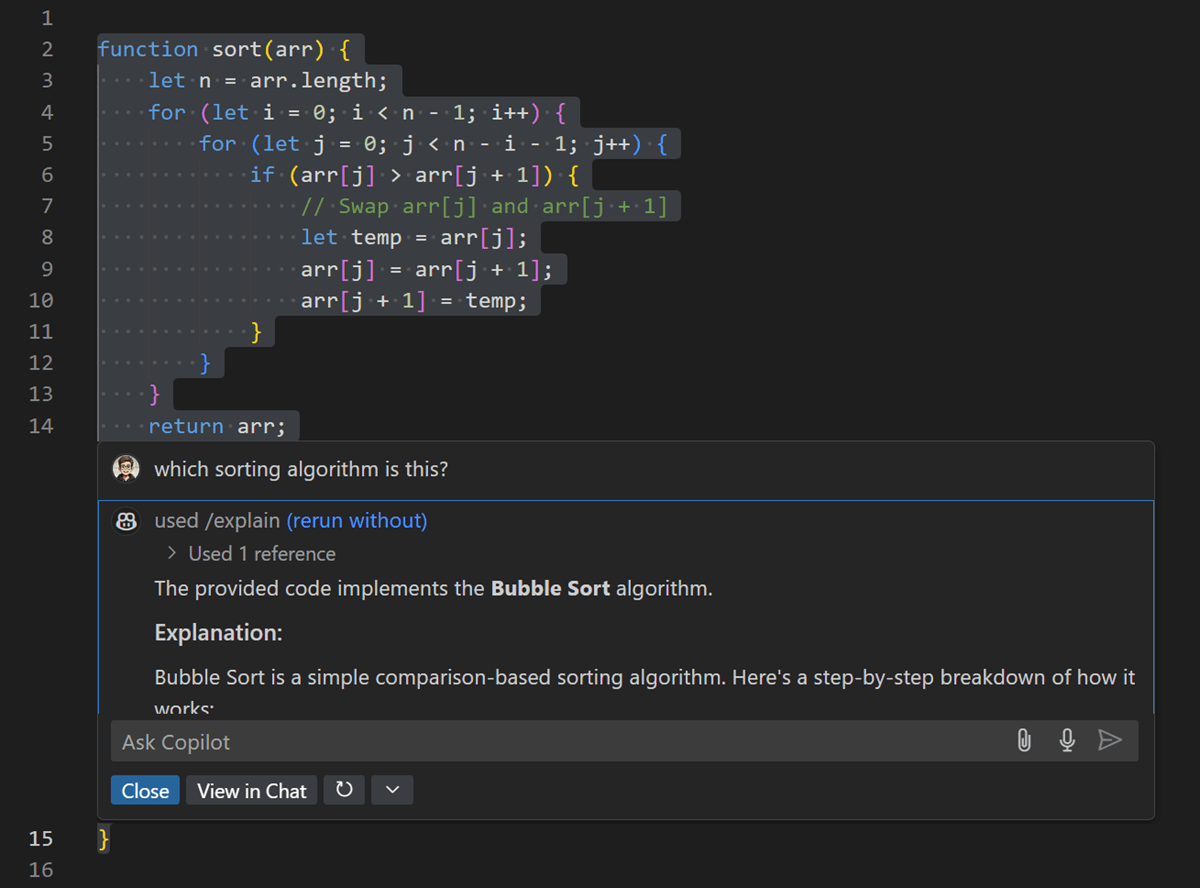Start voice input with the microphone icon
The image size is (1200, 888).
(x=1066, y=740)
